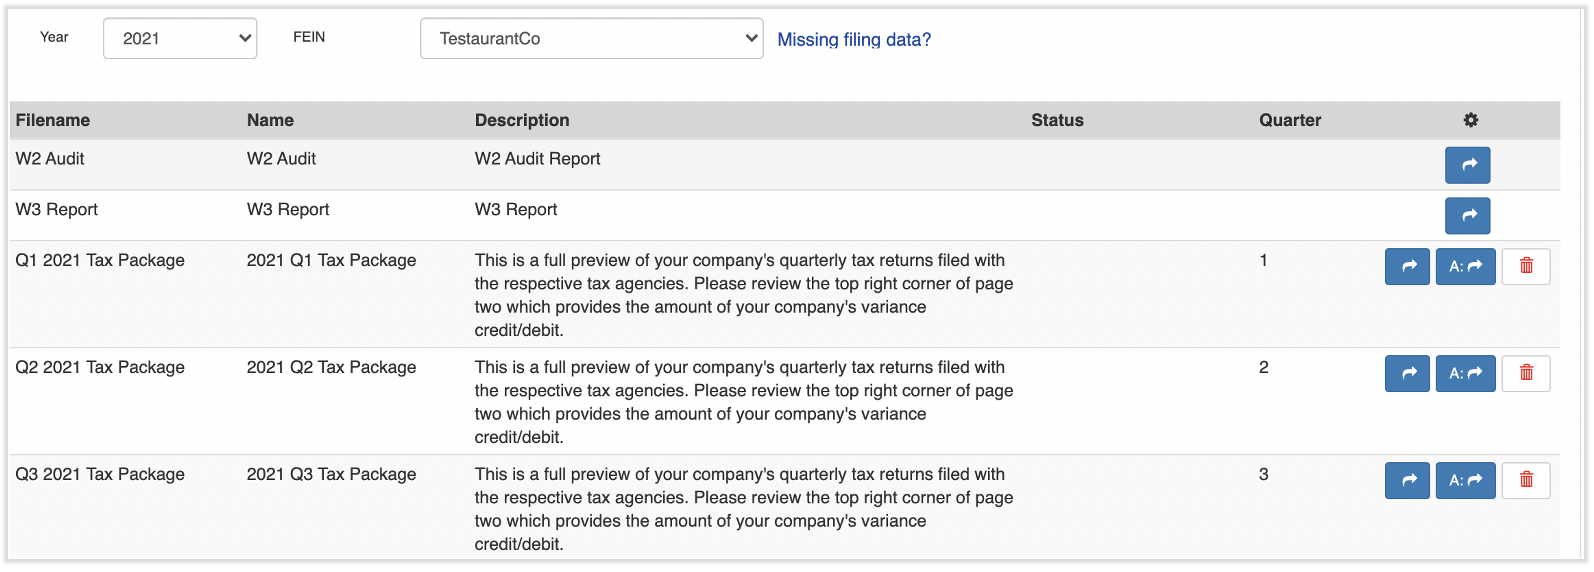Sort by the Filename column header
This screenshot has width=1594, height=572.
coord(53,120)
